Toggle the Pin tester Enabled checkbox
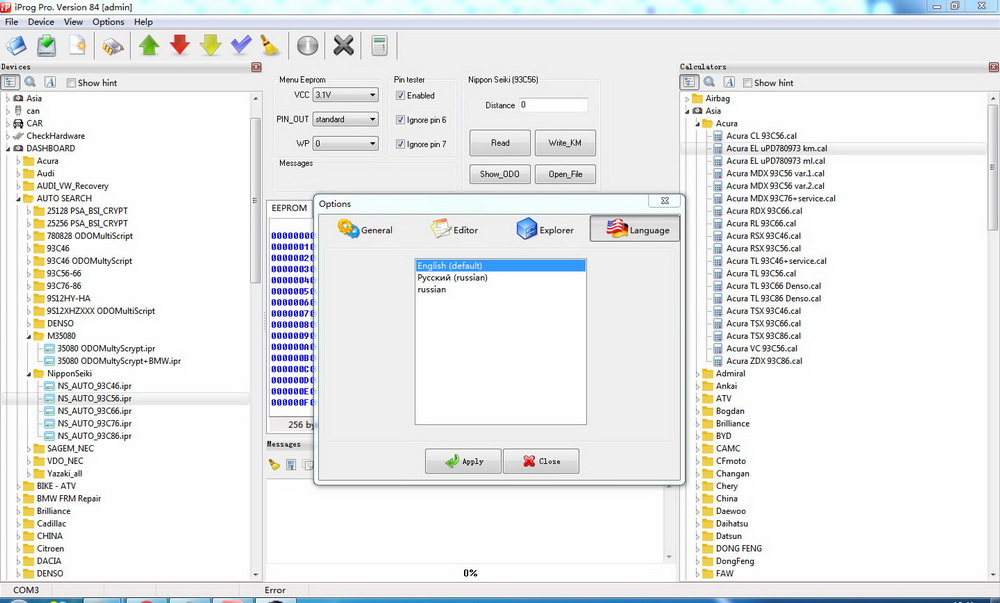This screenshot has width=1000, height=603. (x=401, y=96)
